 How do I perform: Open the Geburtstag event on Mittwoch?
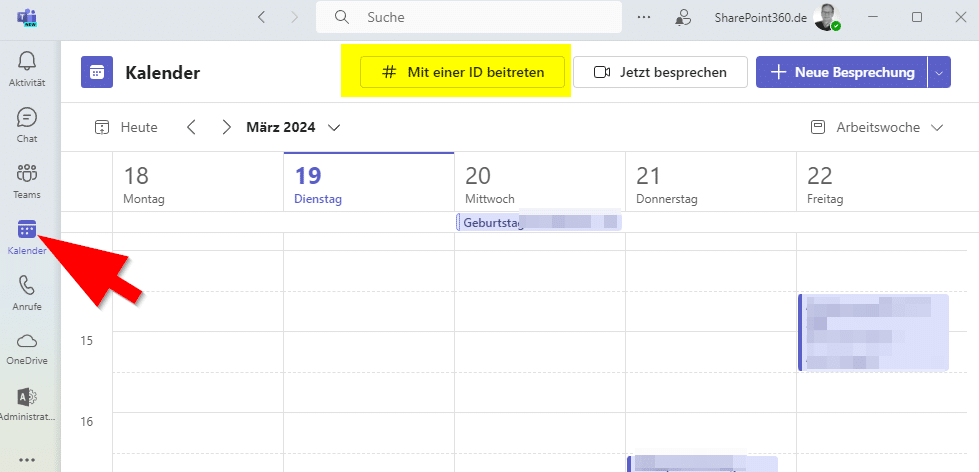(x=538, y=223)
